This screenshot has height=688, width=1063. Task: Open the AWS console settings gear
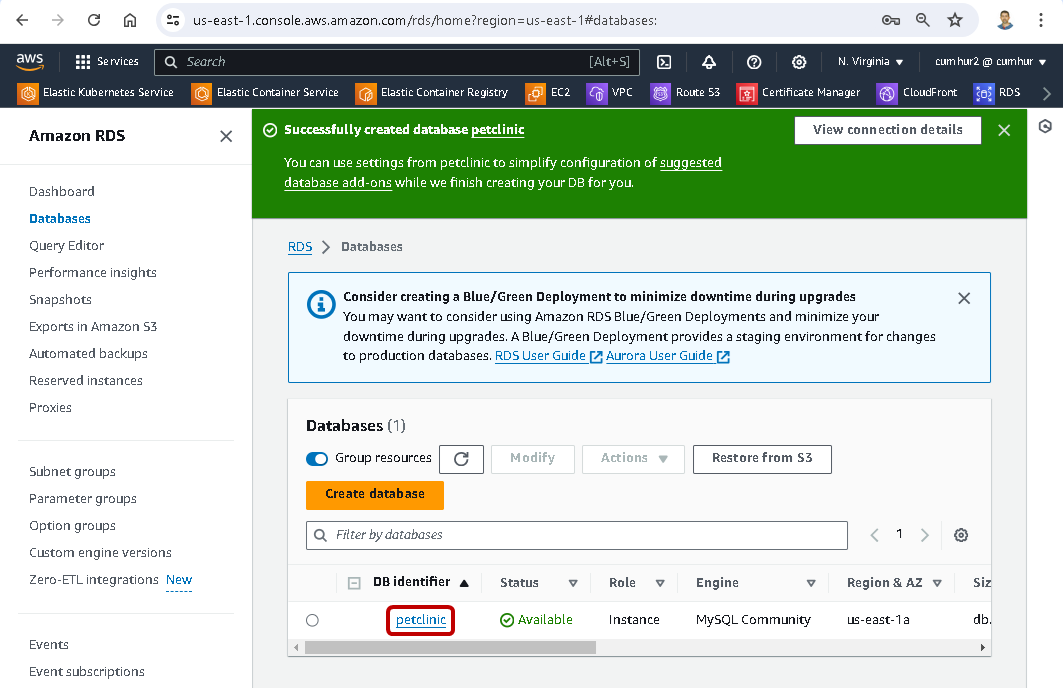point(799,62)
